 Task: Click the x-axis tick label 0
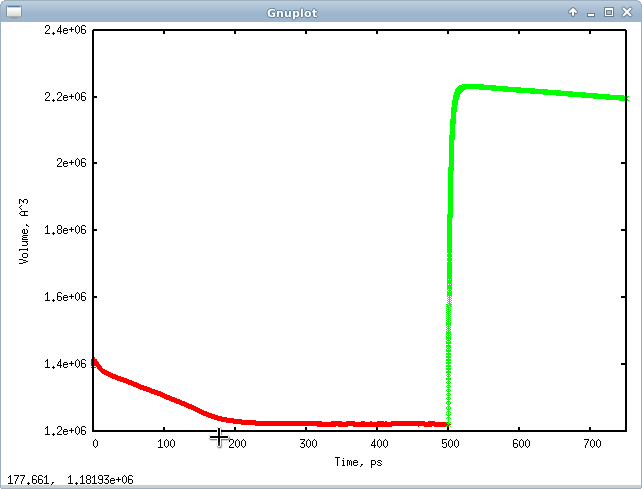coord(95,444)
